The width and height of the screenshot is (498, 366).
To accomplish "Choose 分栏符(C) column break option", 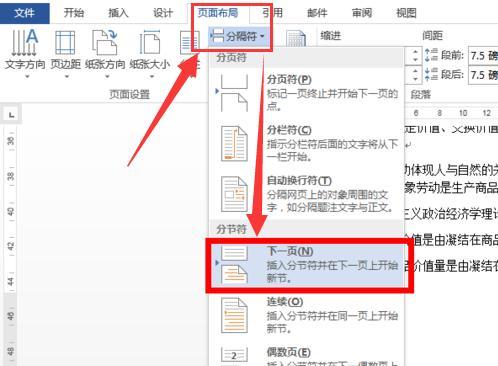I will point(306,143).
